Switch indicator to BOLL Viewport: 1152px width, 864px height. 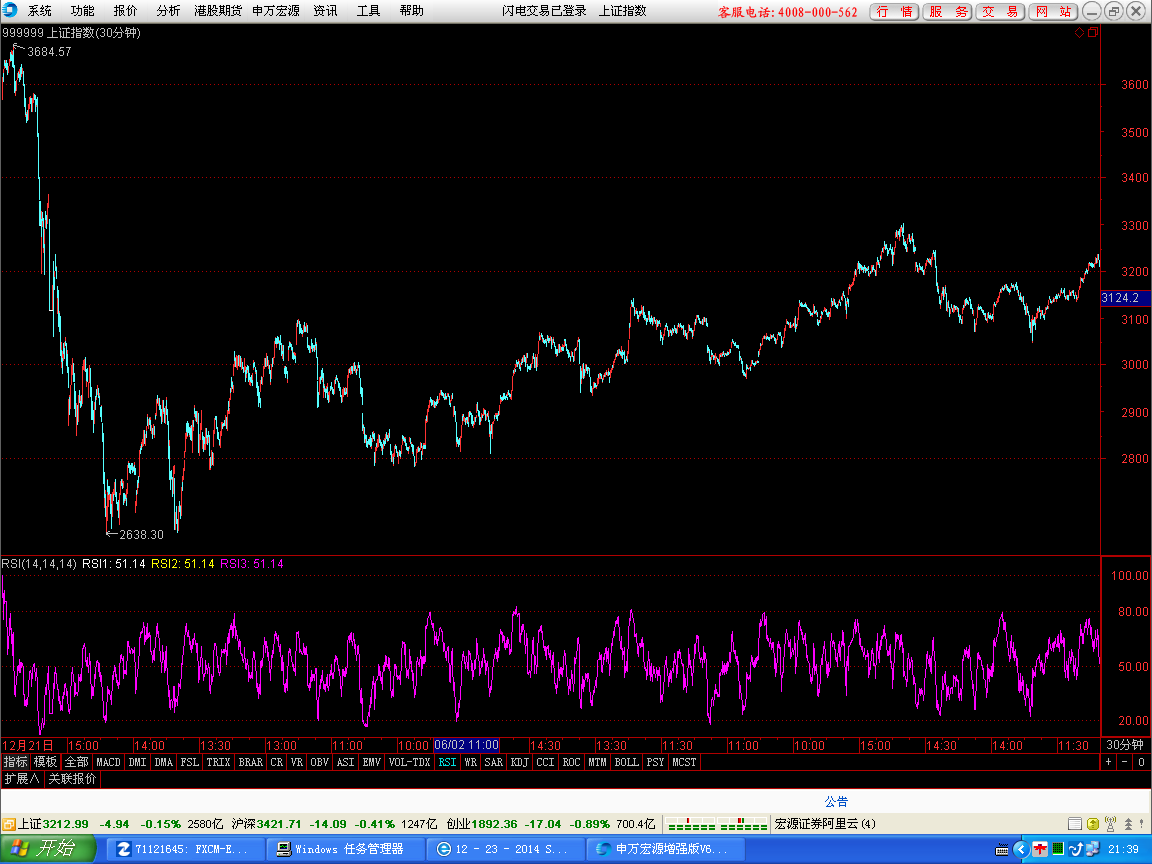[627, 762]
